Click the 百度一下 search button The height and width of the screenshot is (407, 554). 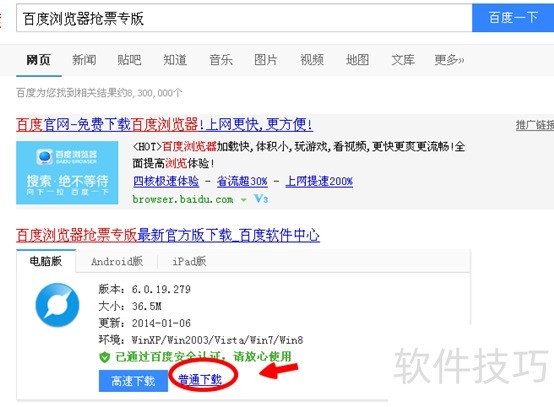click(x=513, y=18)
